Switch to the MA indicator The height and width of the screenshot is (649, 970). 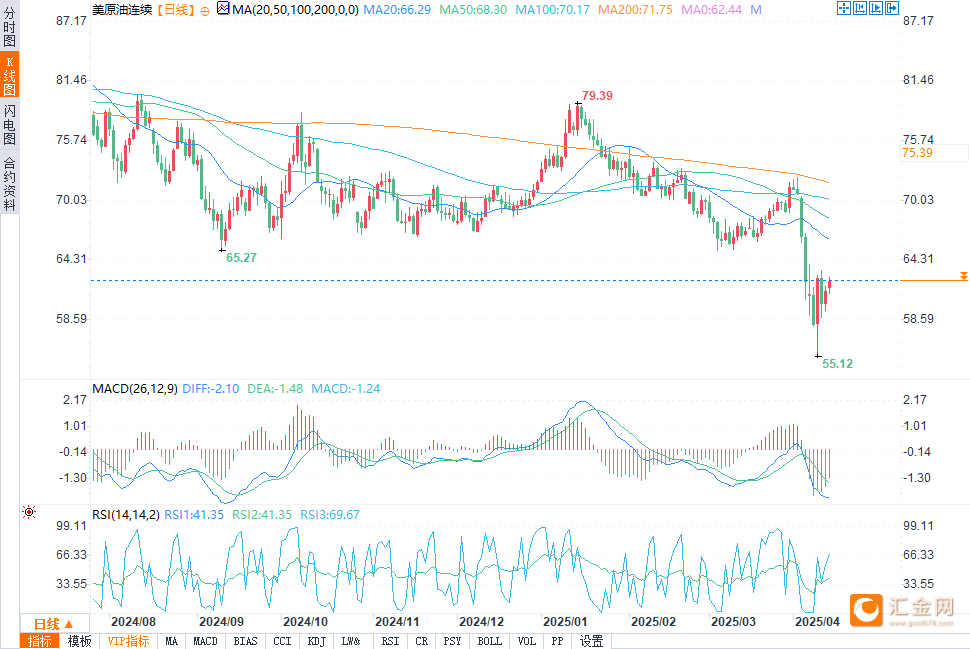[171, 642]
